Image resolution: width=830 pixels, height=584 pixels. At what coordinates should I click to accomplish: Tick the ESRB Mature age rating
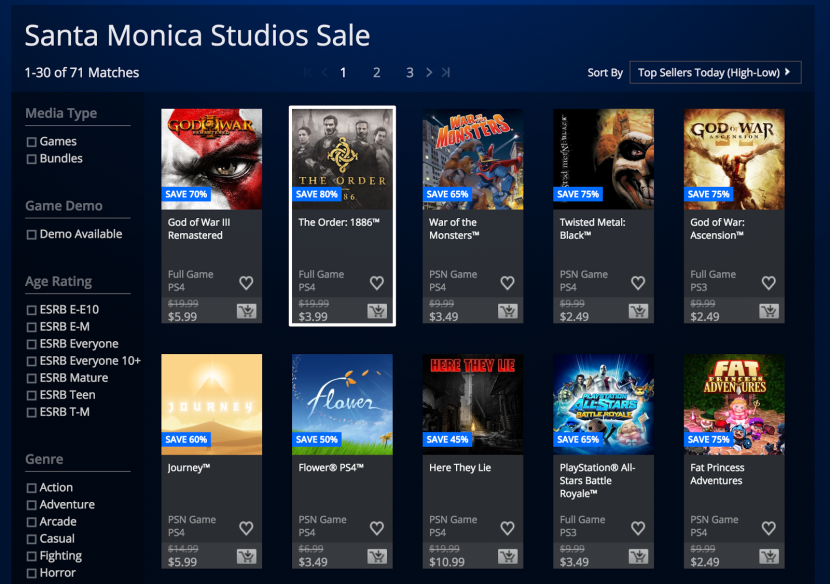(x=32, y=378)
